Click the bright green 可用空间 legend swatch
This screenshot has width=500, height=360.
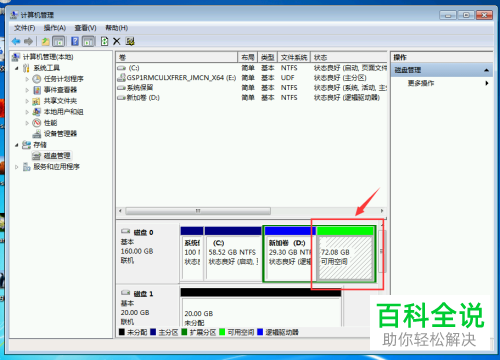[x=222, y=332]
